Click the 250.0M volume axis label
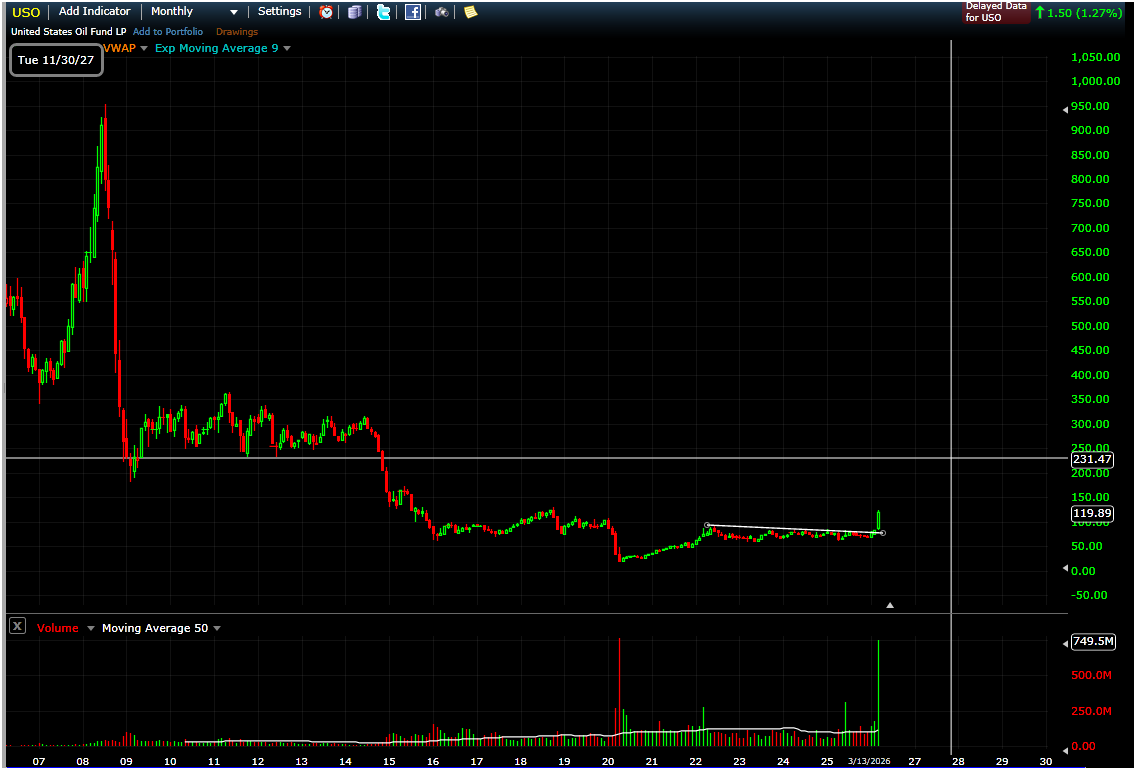Viewport: 1136px width, 770px height. pyautogui.click(x=1091, y=711)
